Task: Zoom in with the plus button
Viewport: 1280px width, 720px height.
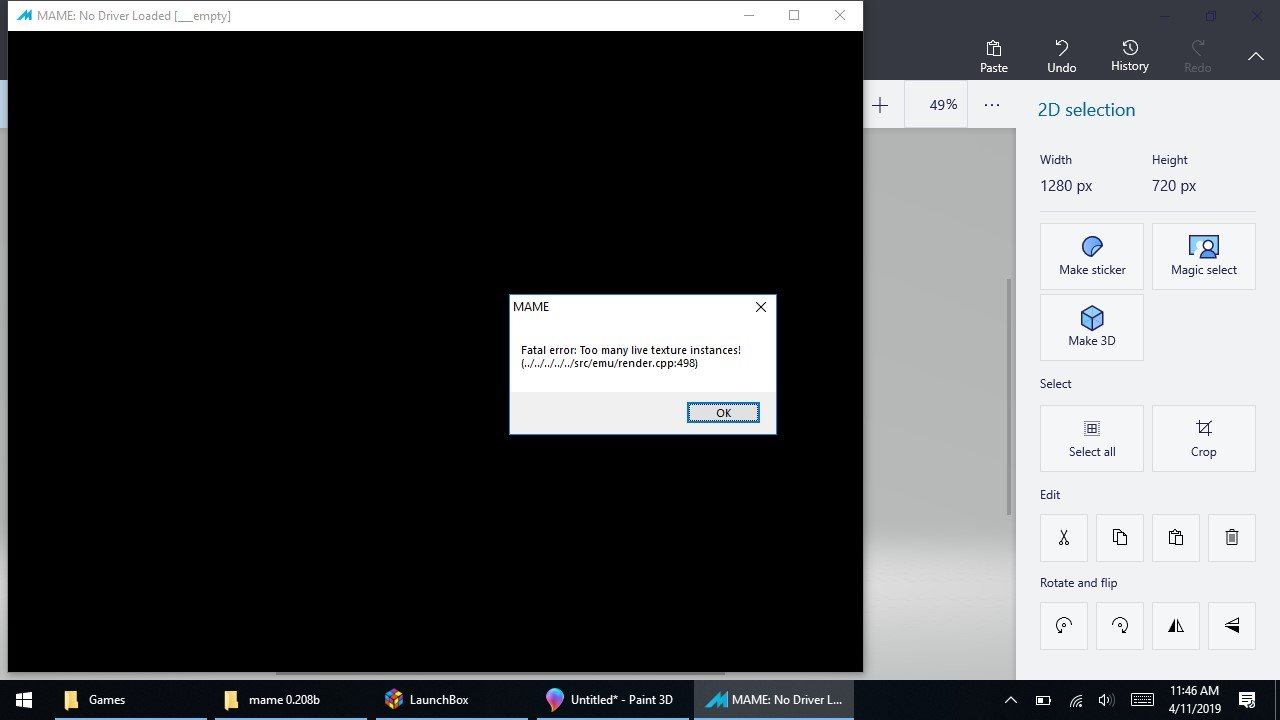Action: click(880, 105)
